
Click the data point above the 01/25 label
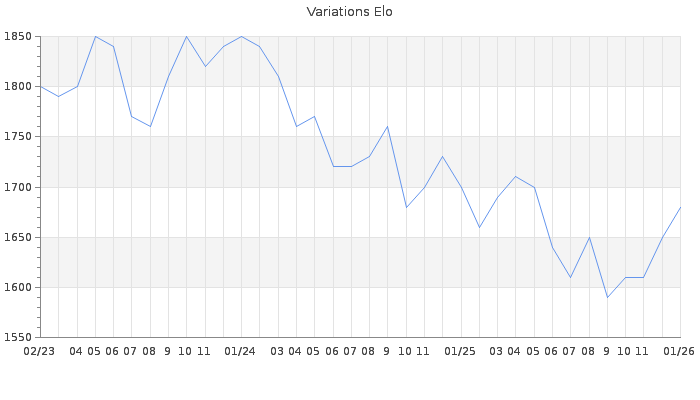461,187
